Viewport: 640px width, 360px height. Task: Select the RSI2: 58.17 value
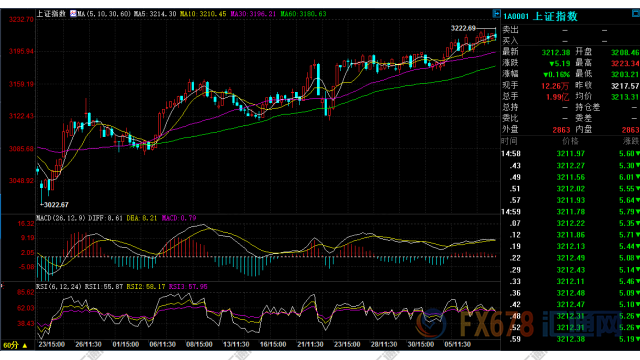coord(146,287)
